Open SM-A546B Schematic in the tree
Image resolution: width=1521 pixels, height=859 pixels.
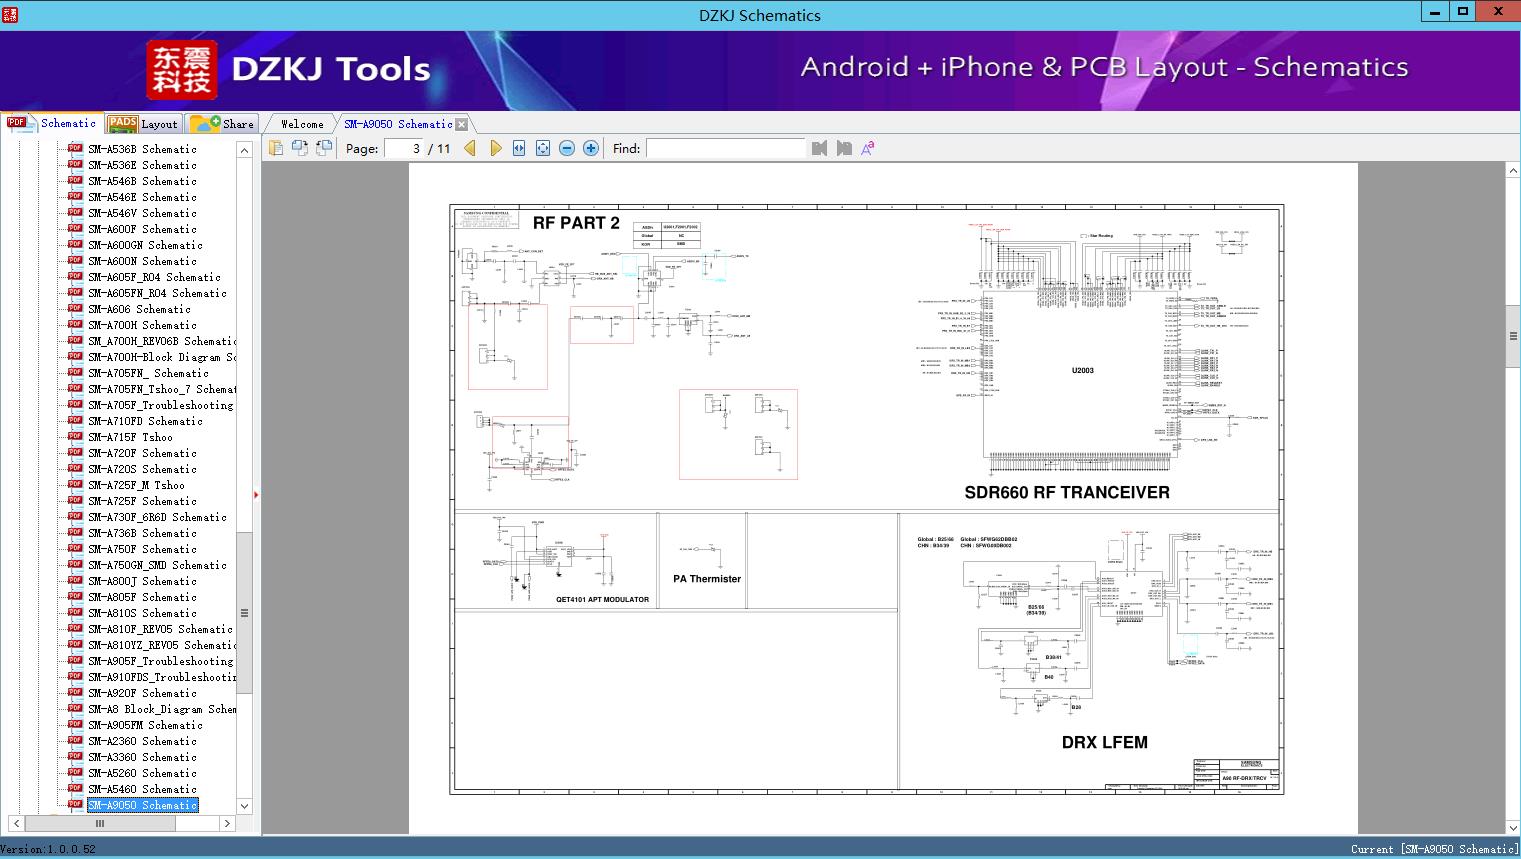tap(142, 181)
